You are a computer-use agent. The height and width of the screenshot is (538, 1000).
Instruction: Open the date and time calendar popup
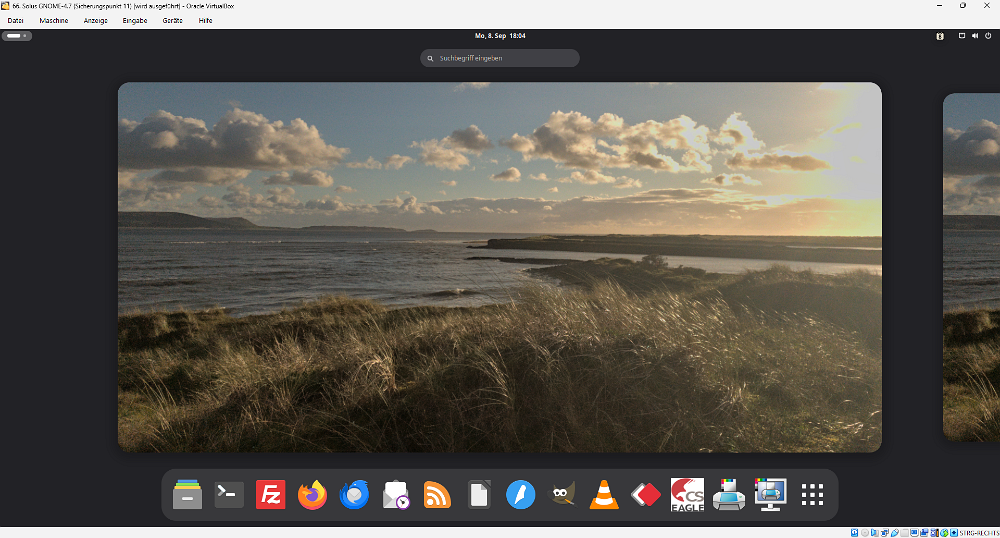[x=500, y=36]
